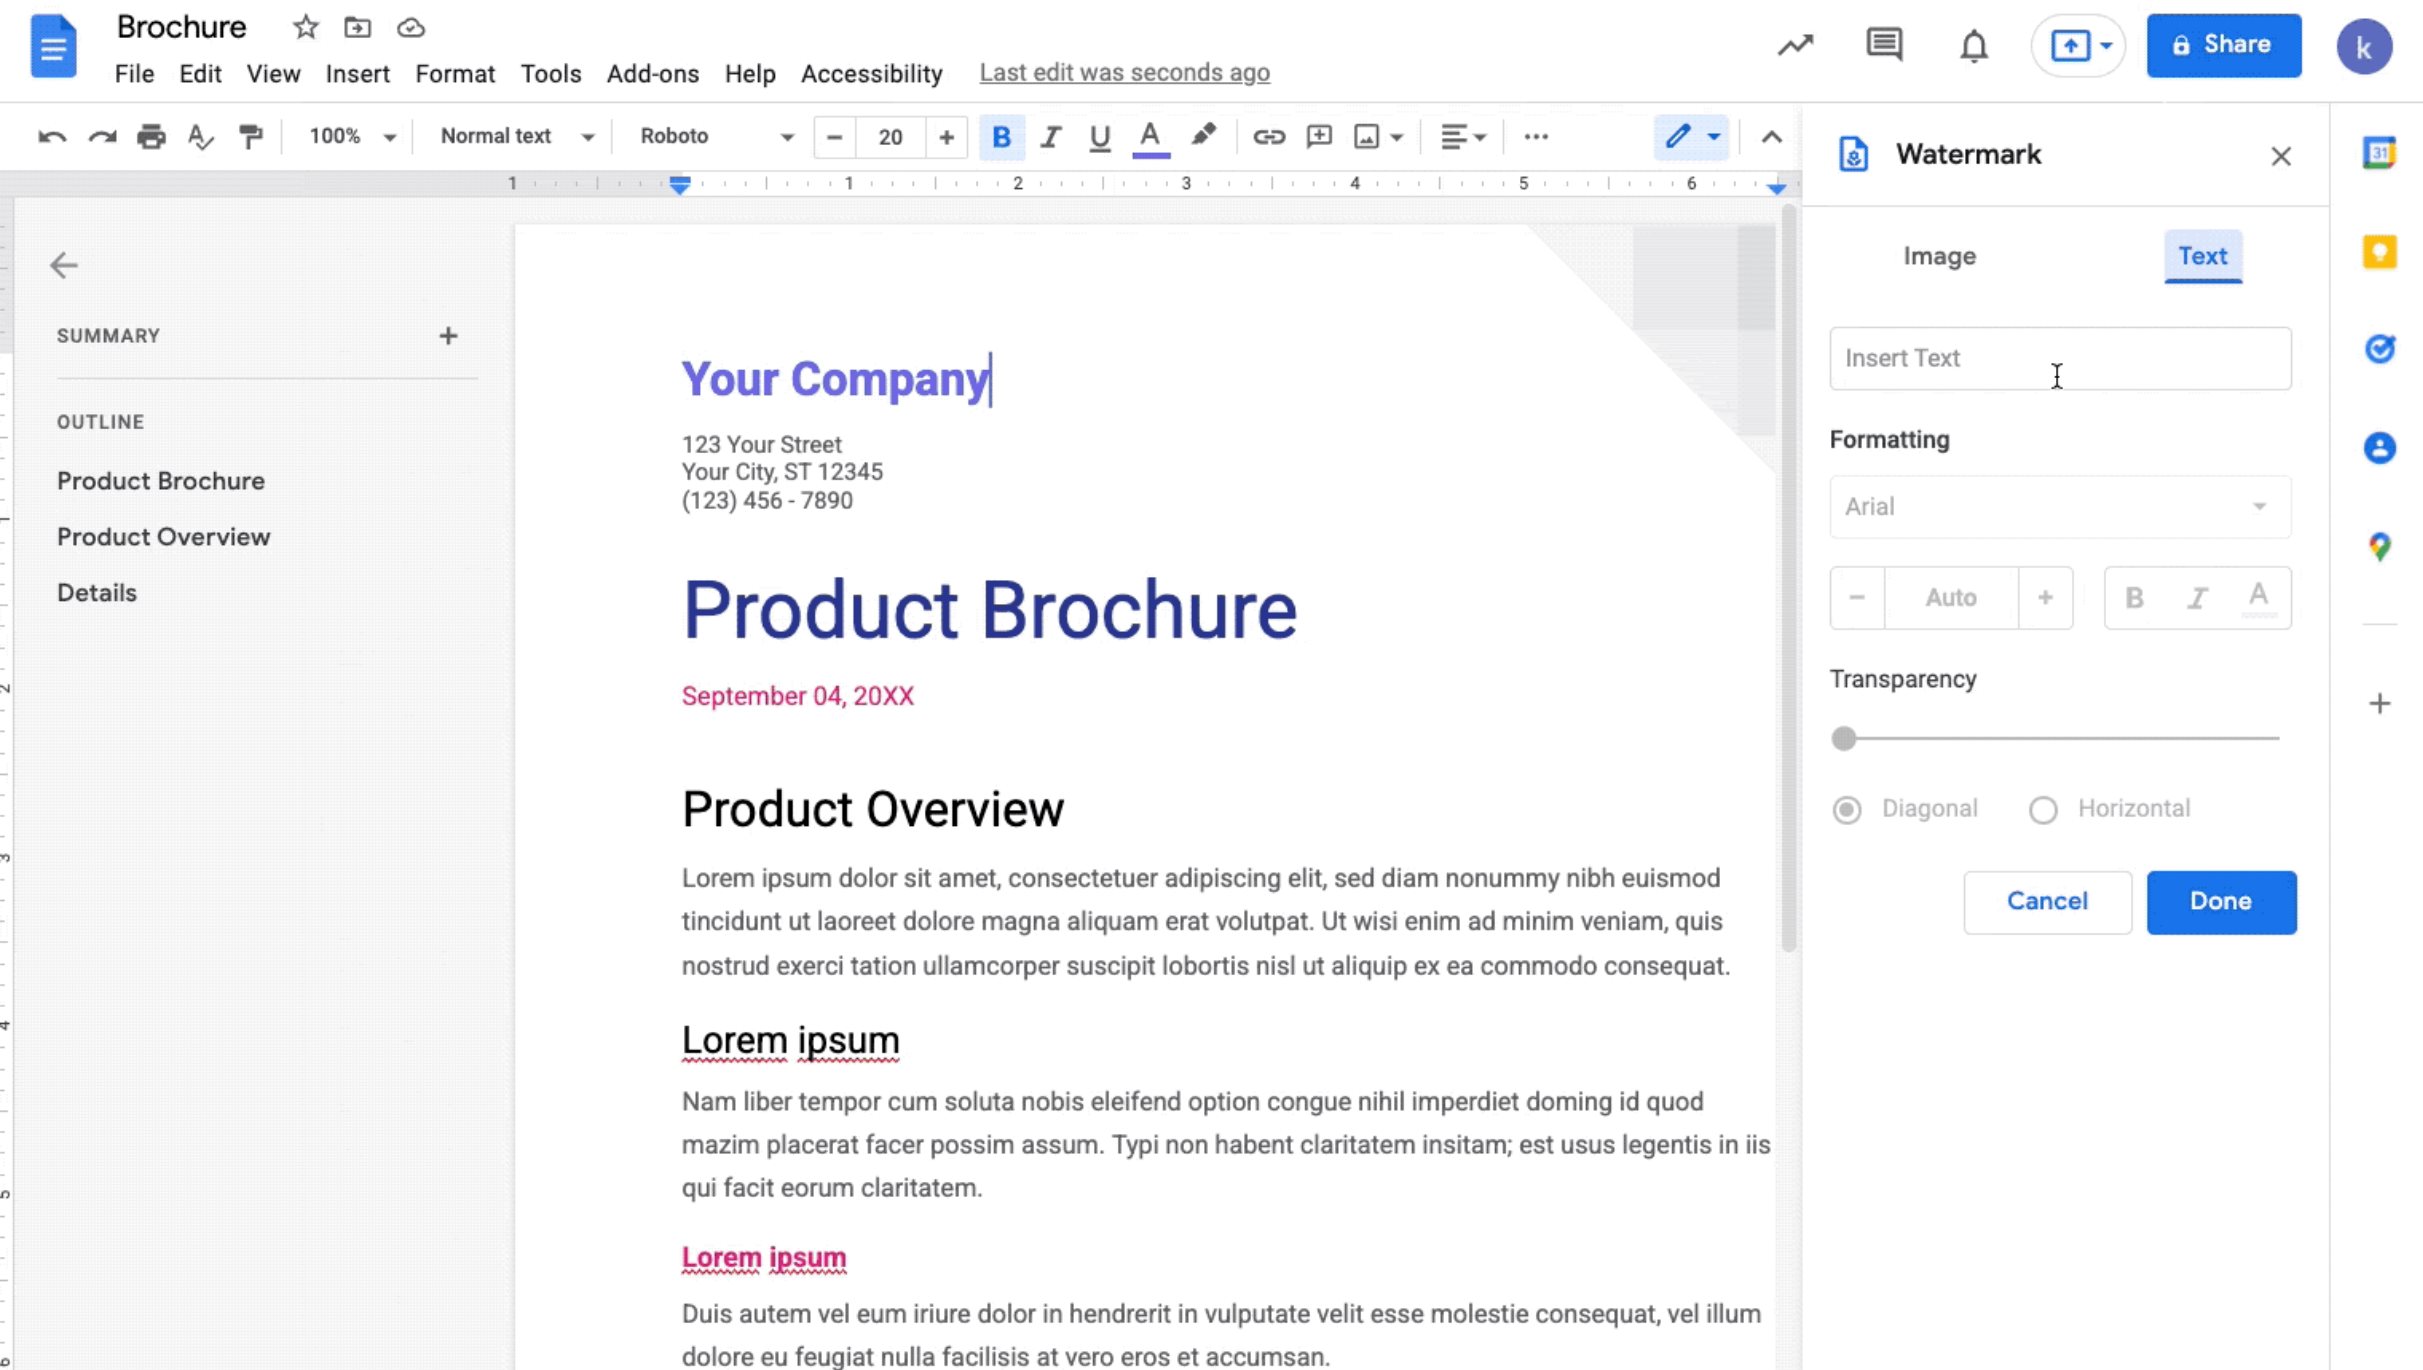Insert a link with chain icon

[x=1268, y=137]
